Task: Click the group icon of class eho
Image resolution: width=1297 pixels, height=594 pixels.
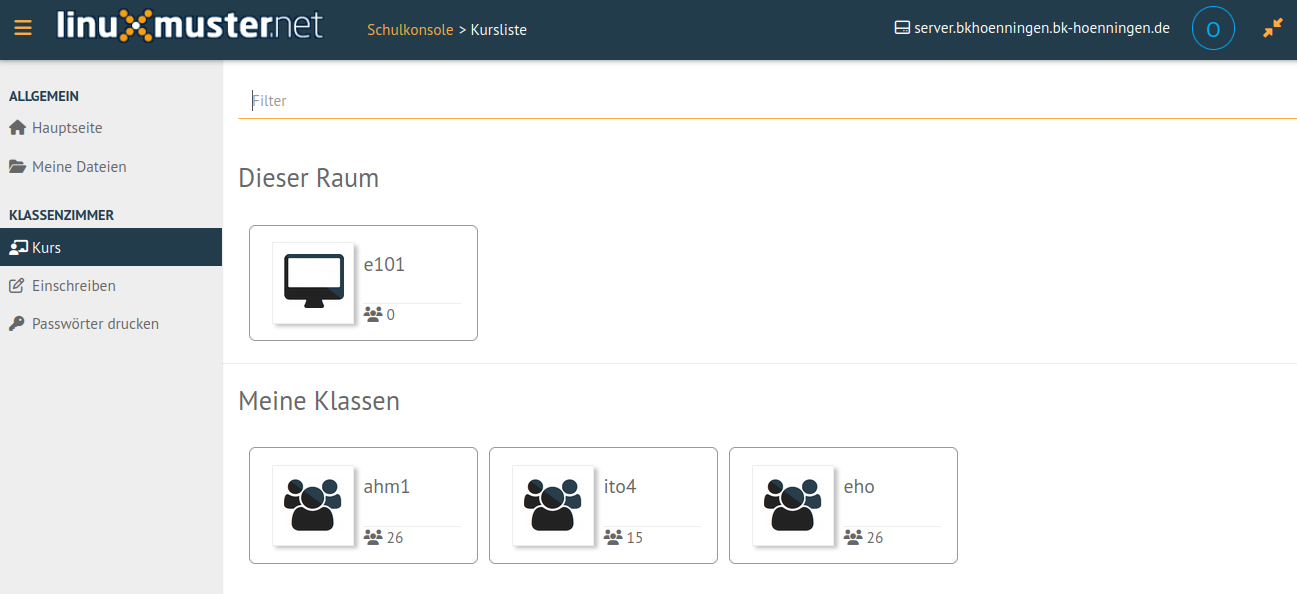Action: [793, 505]
